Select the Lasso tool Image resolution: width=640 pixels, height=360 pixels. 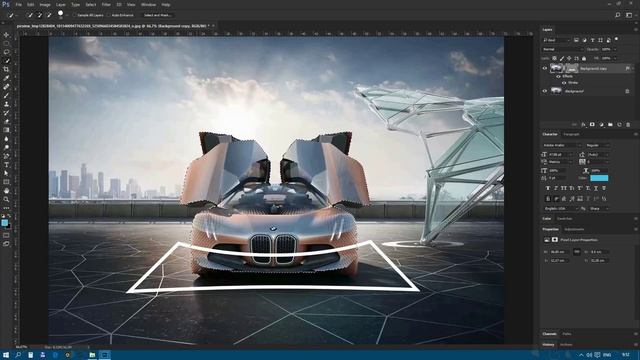[x=6, y=52]
